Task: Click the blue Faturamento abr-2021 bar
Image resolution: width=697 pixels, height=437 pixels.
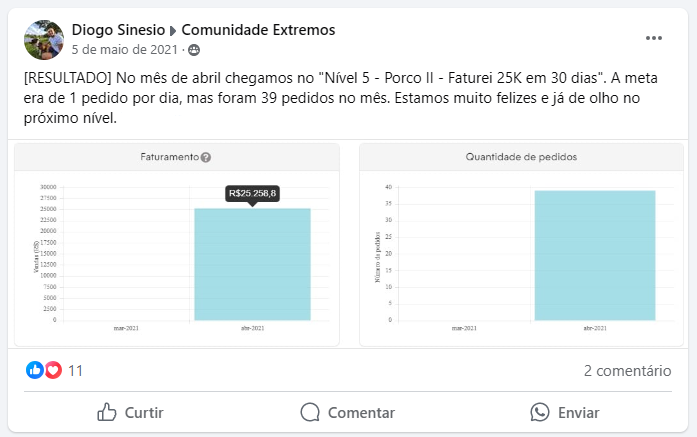Action: point(252,264)
